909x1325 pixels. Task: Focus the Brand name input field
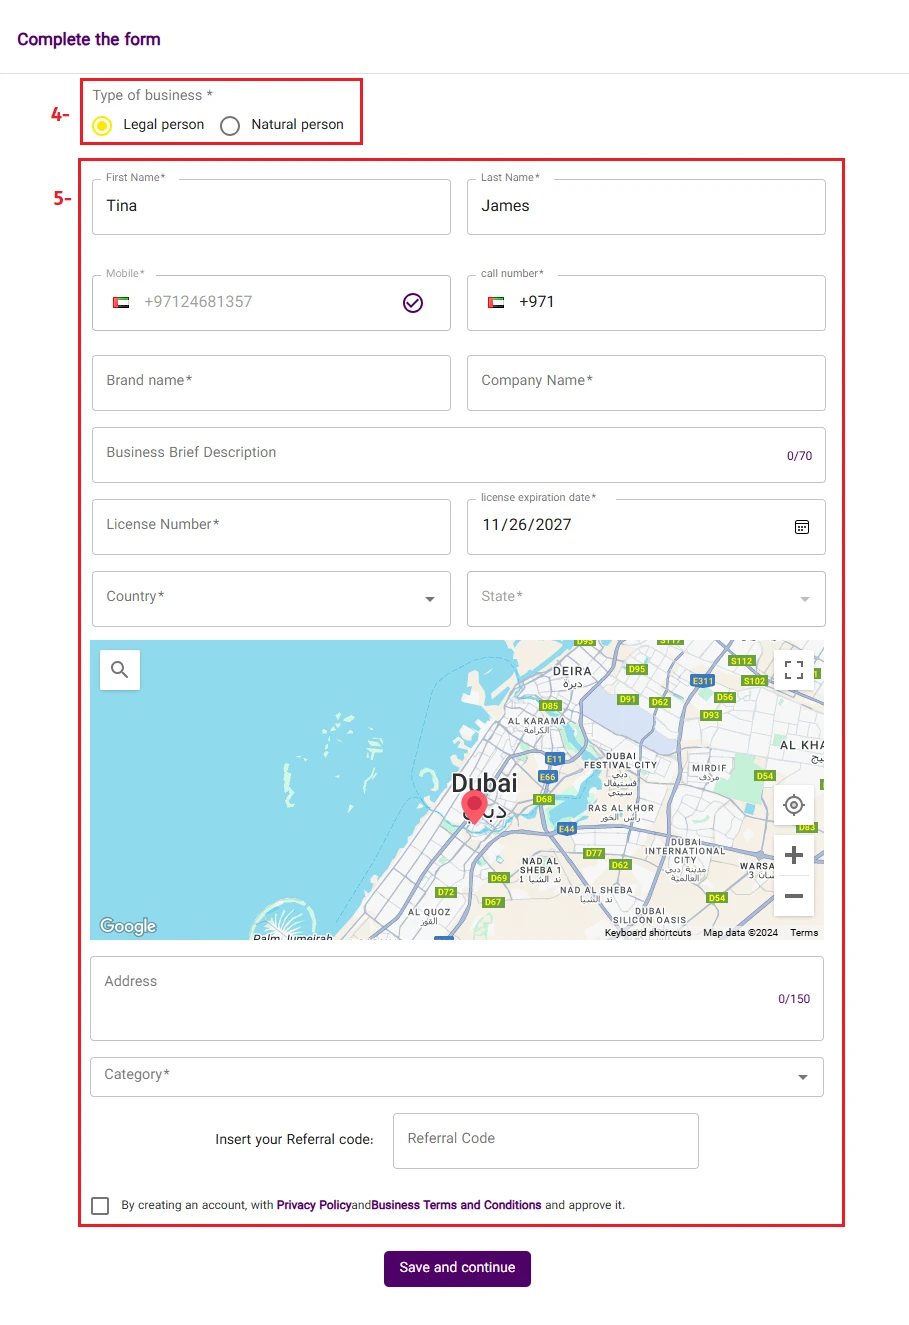pyautogui.click(x=271, y=383)
